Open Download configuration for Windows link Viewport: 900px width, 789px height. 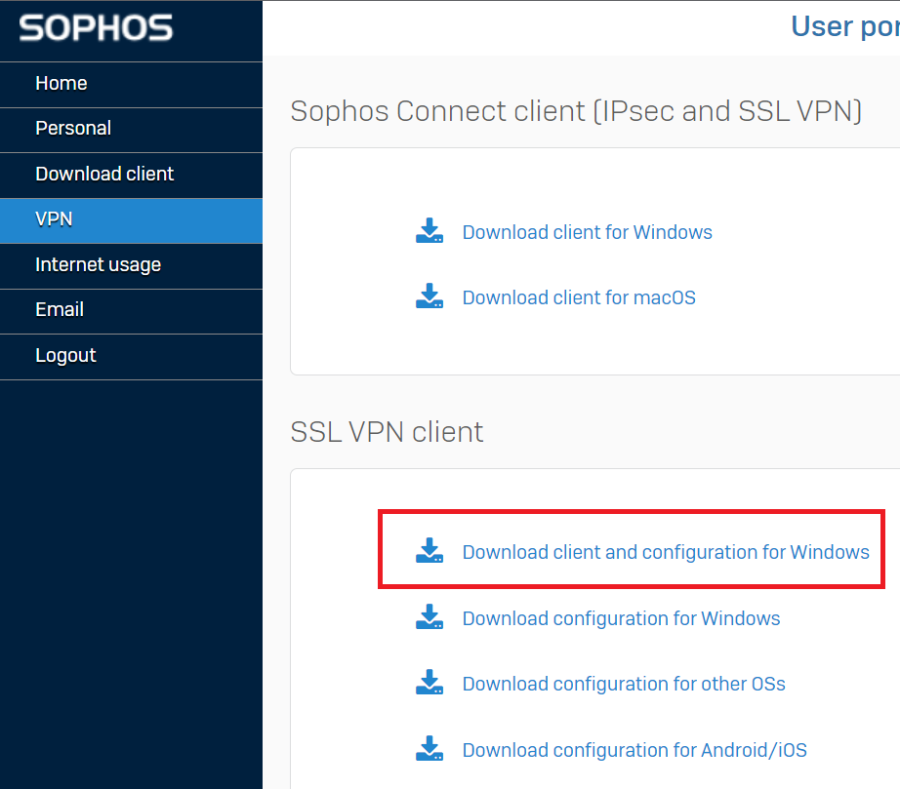tap(621, 618)
